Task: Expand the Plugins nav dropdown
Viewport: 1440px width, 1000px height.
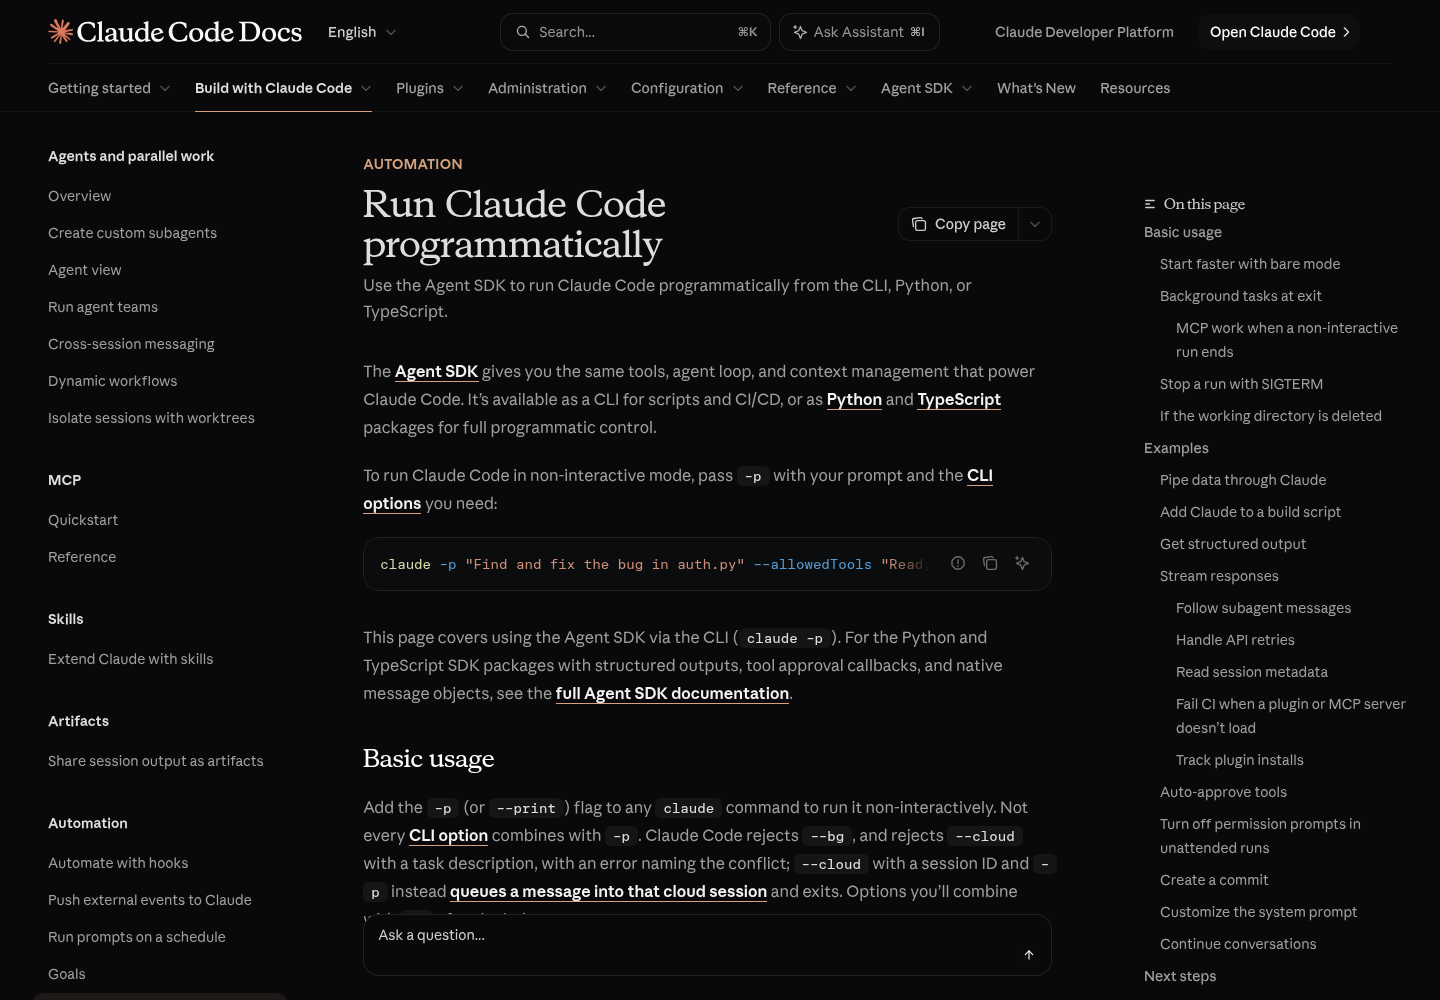Action: pyautogui.click(x=430, y=88)
